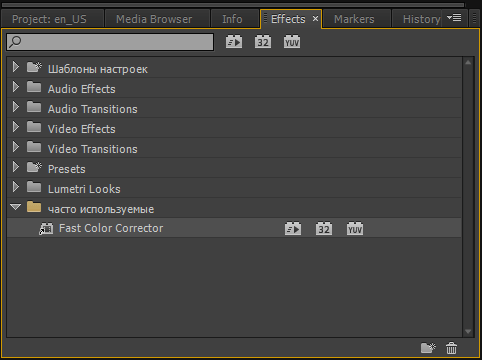Click the YUV badge beside Fast Color Corrector

coord(355,229)
